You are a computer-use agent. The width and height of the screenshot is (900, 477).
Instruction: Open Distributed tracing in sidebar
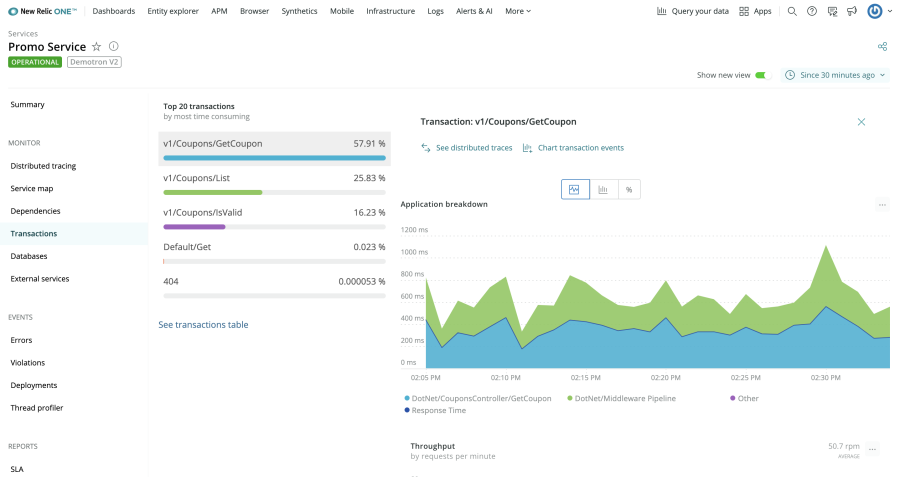click(x=43, y=166)
